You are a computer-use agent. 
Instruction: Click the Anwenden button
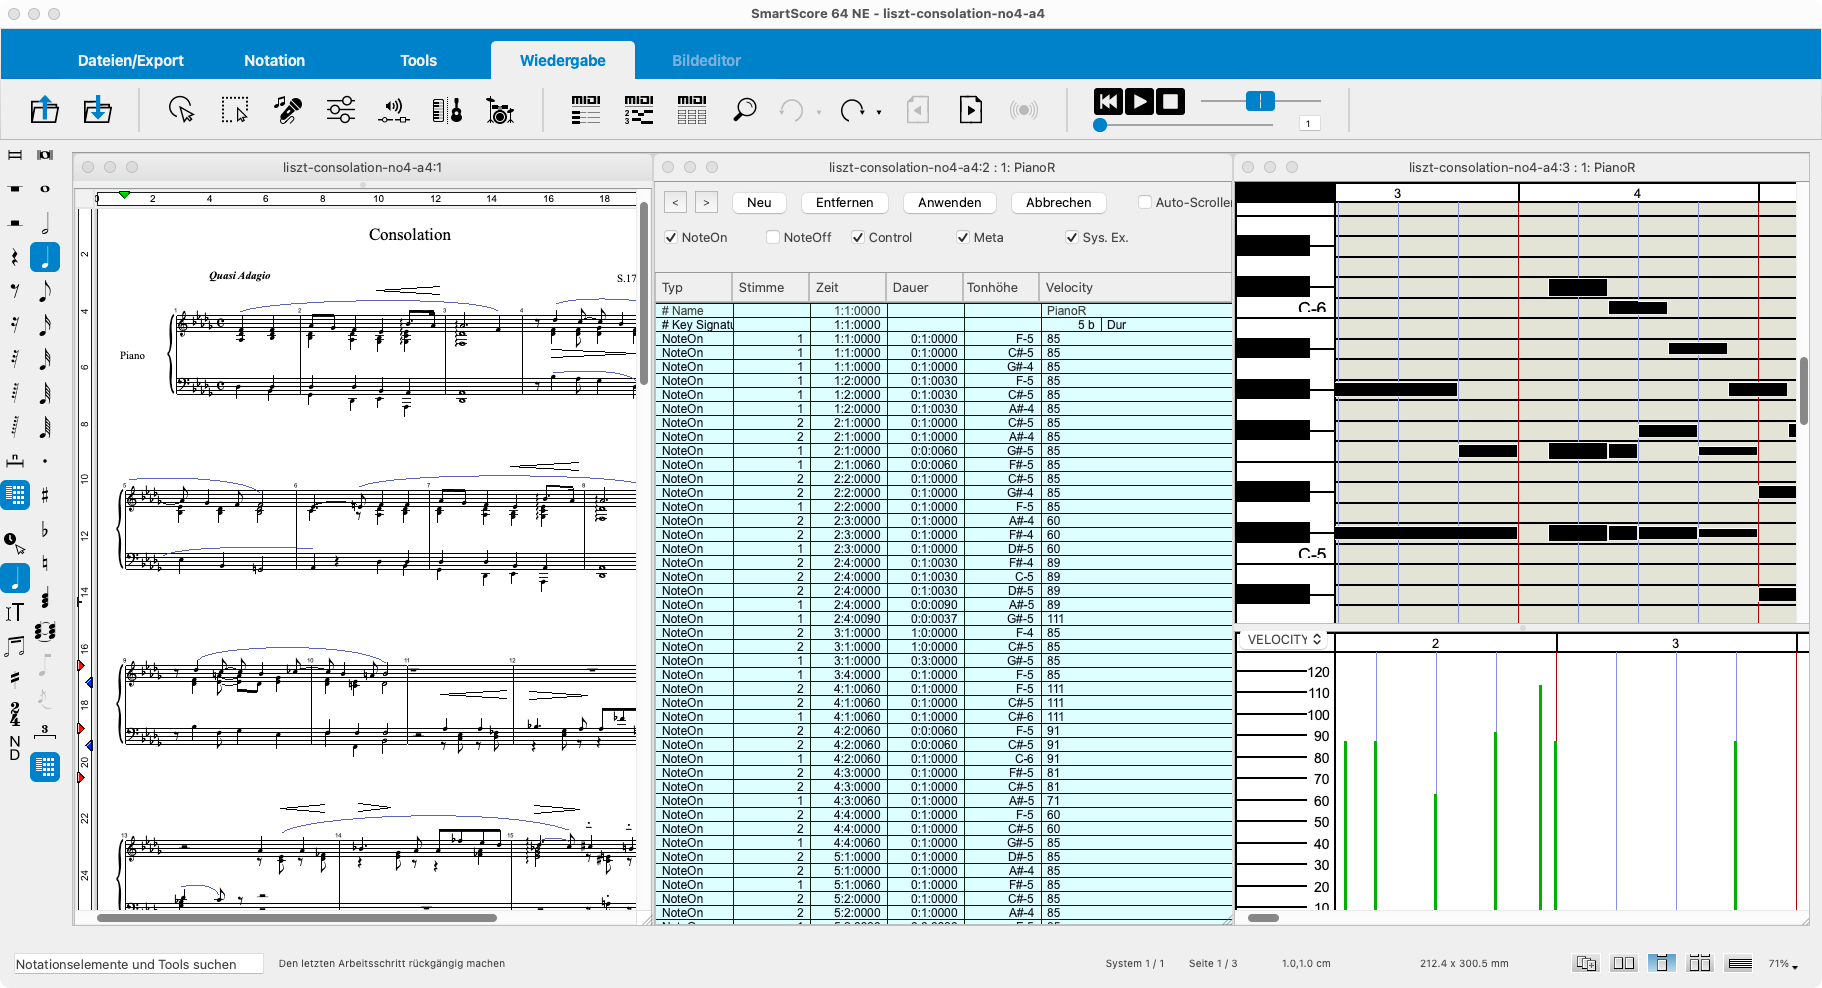949,203
